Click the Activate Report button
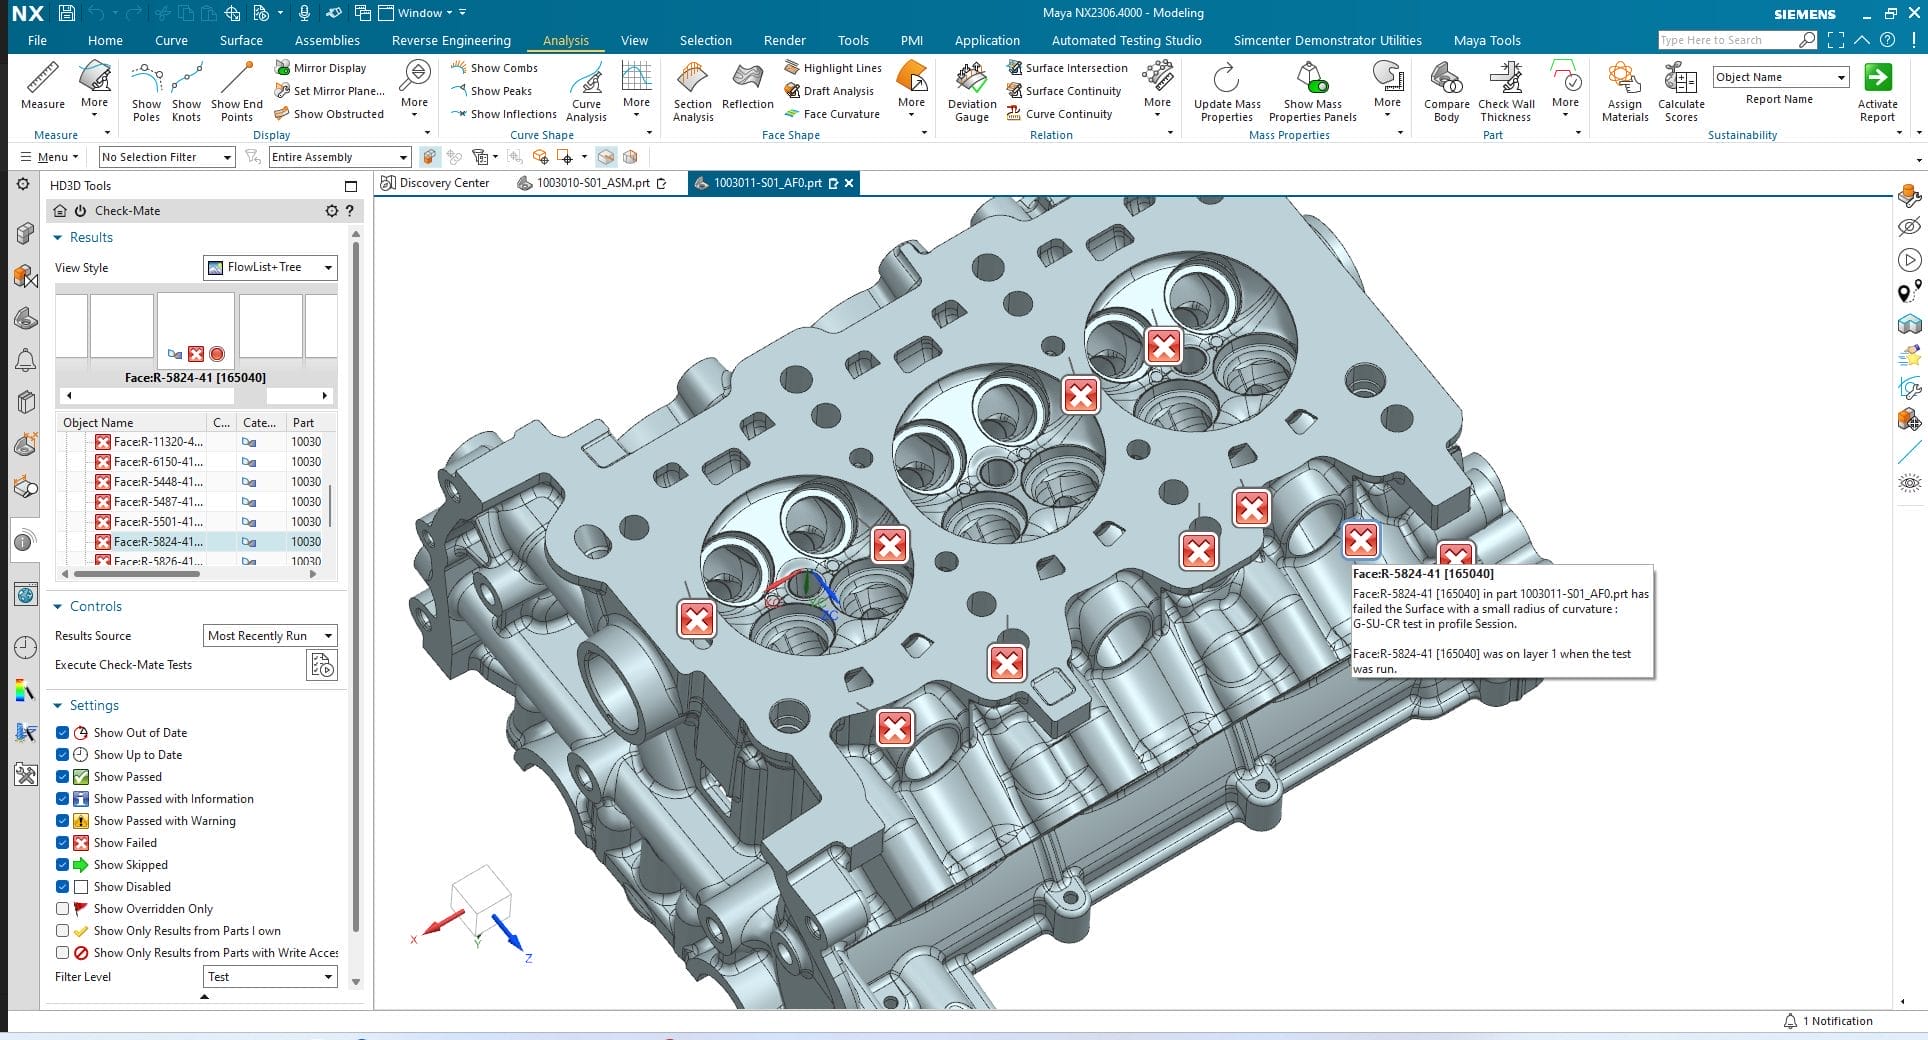1928x1040 pixels. coord(1878,90)
